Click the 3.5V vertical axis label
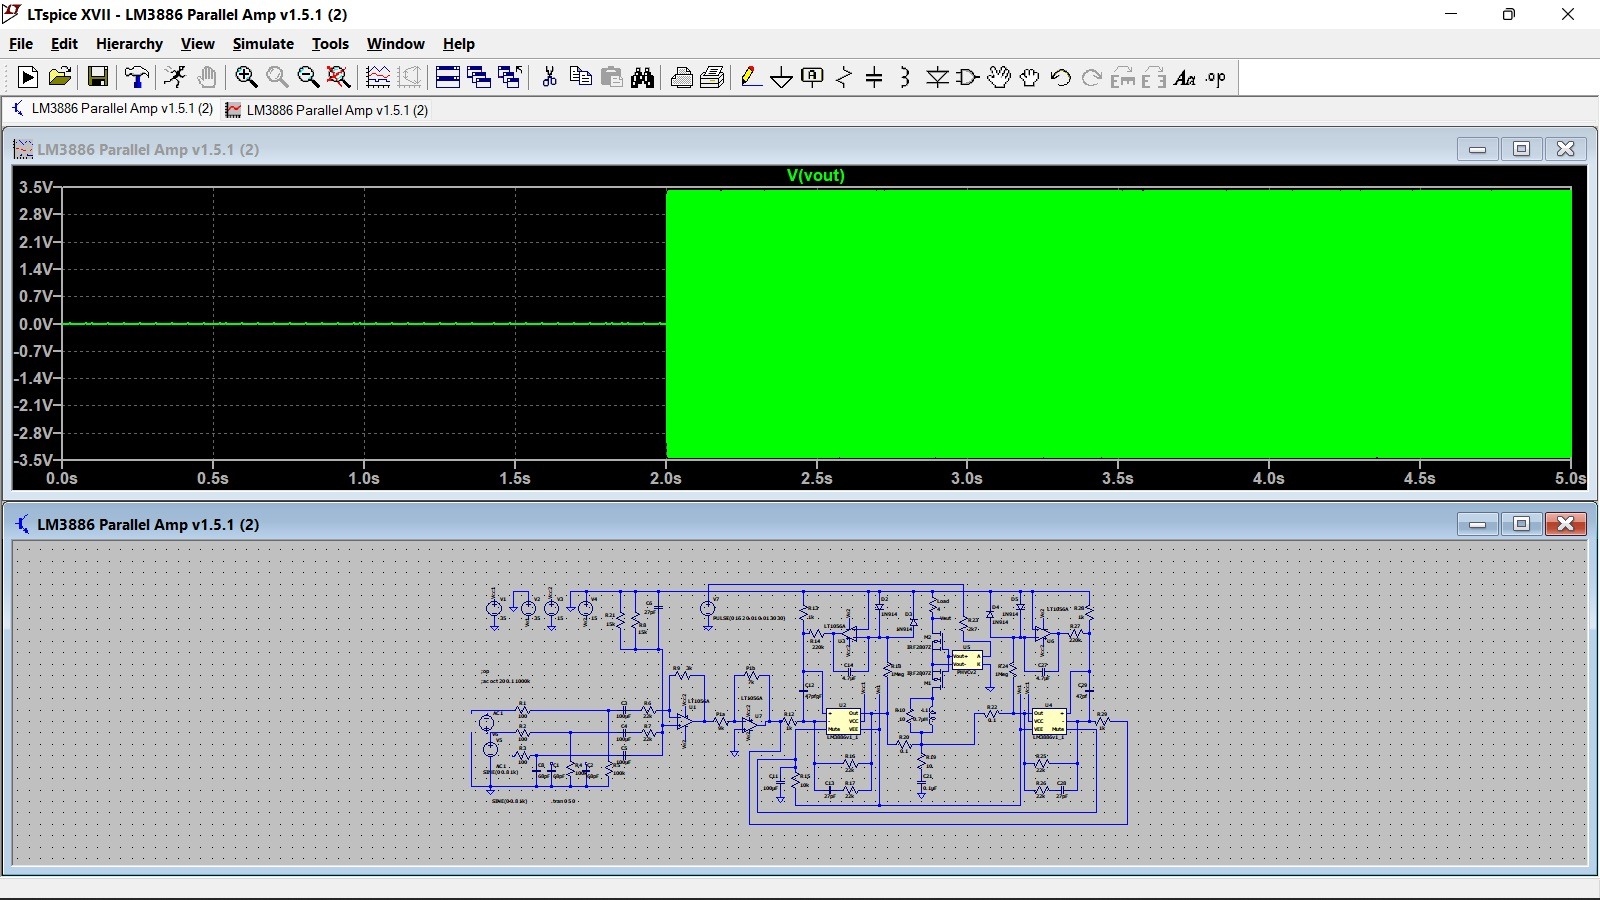Image resolution: width=1600 pixels, height=900 pixels. click(x=36, y=187)
